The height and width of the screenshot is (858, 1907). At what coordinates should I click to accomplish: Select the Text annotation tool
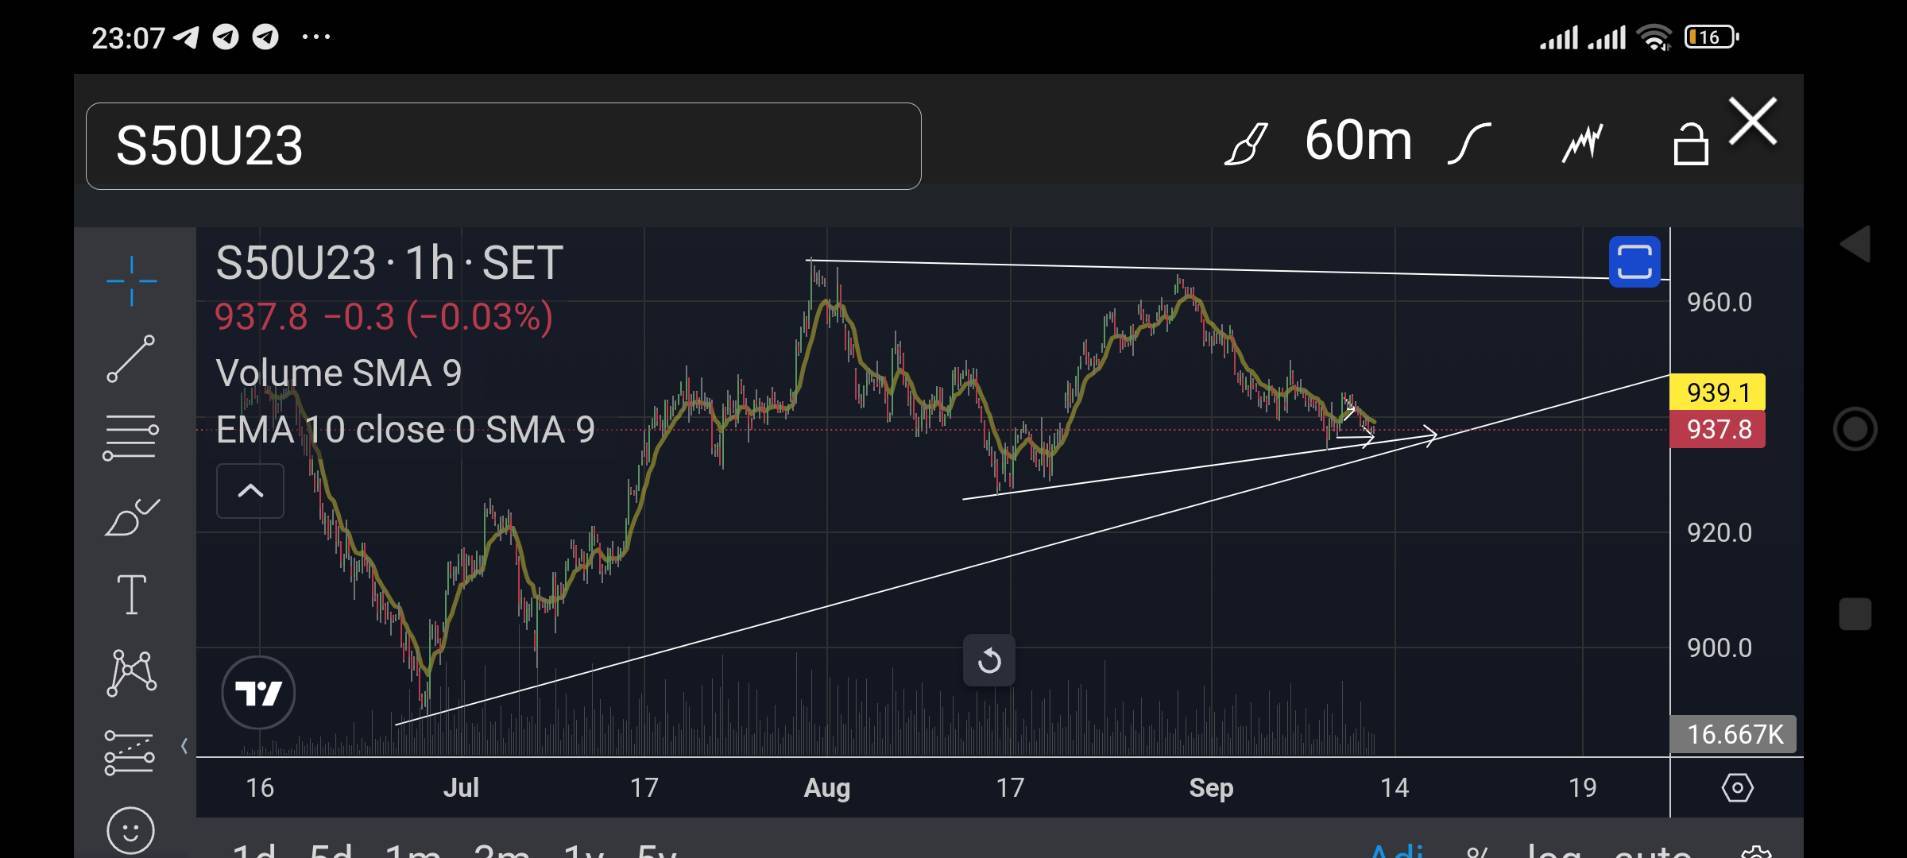point(131,594)
